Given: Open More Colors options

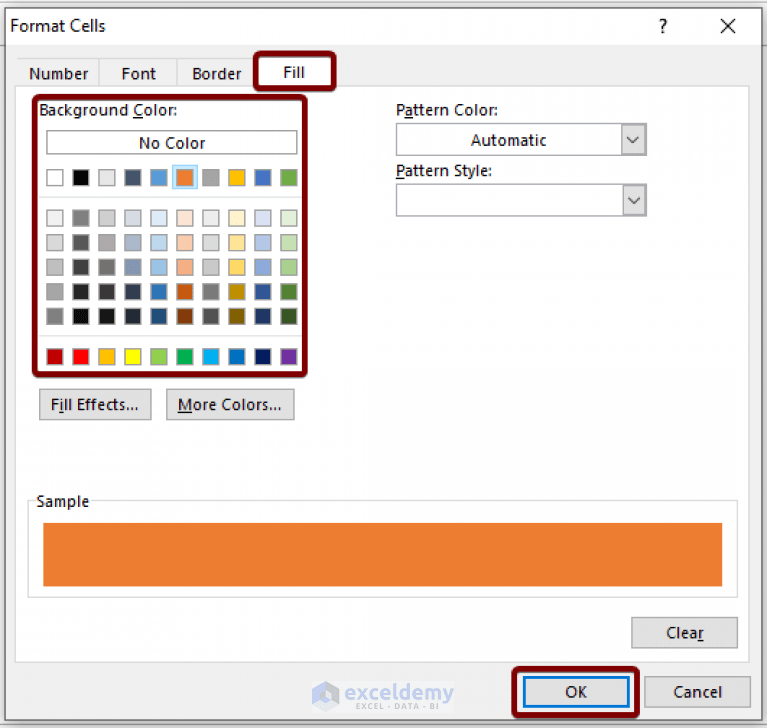Looking at the screenshot, I should 230,405.
